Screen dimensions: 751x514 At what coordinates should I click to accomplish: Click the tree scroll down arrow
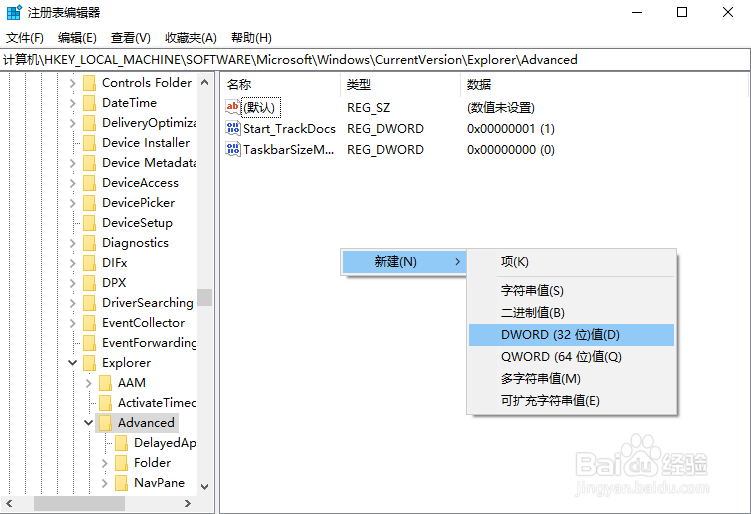(x=205, y=487)
